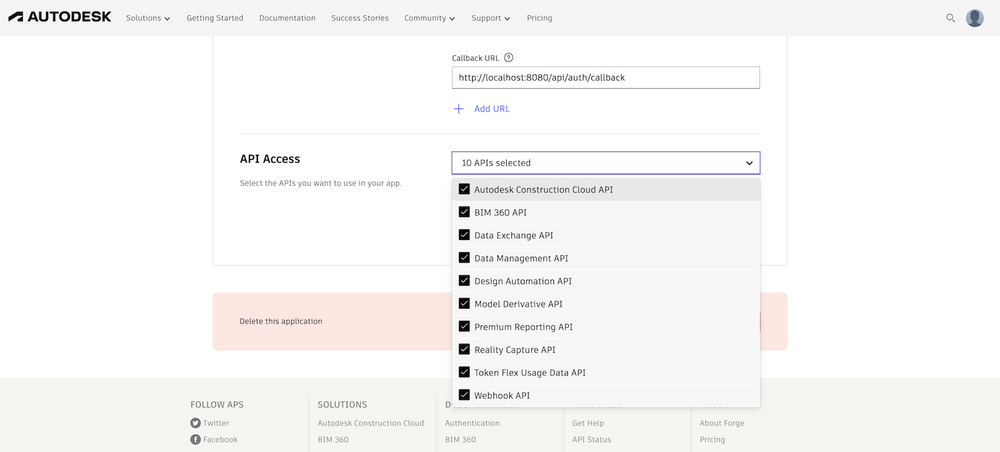Open footer Get Help link
Screen dimensions: 1000x452
click(x=588, y=423)
